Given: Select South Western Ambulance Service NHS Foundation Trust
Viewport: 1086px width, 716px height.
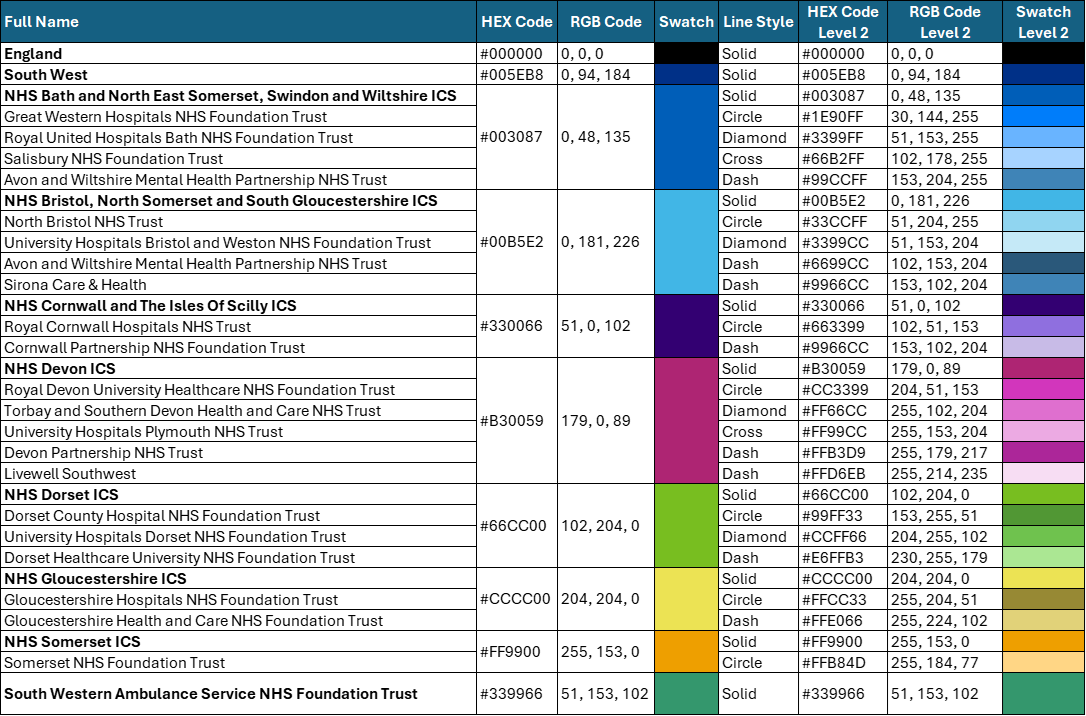Looking at the screenshot, I should [238, 694].
